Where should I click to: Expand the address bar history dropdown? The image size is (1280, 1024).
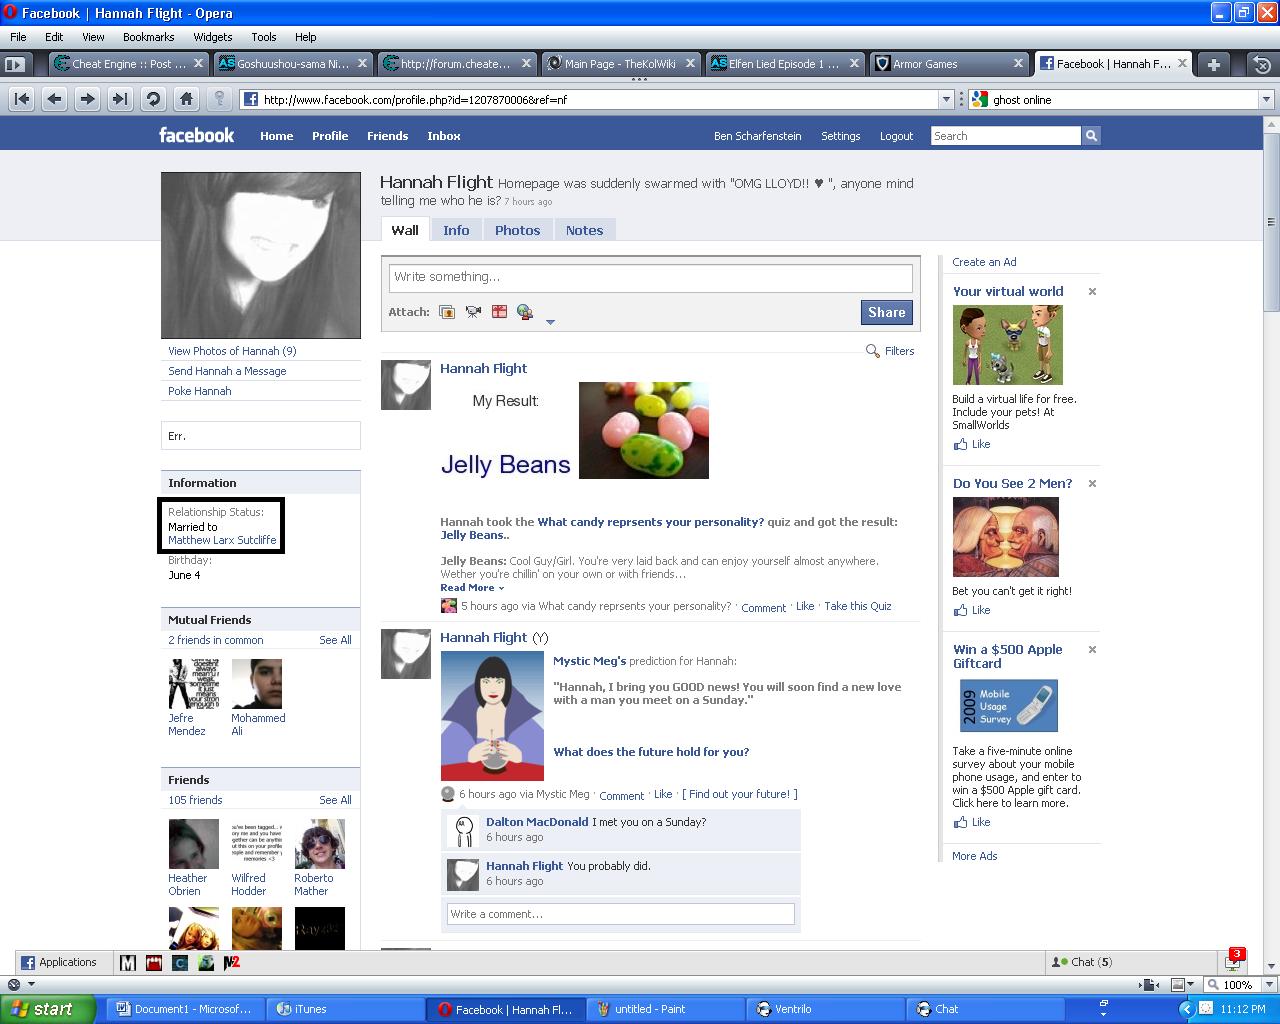tap(946, 99)
